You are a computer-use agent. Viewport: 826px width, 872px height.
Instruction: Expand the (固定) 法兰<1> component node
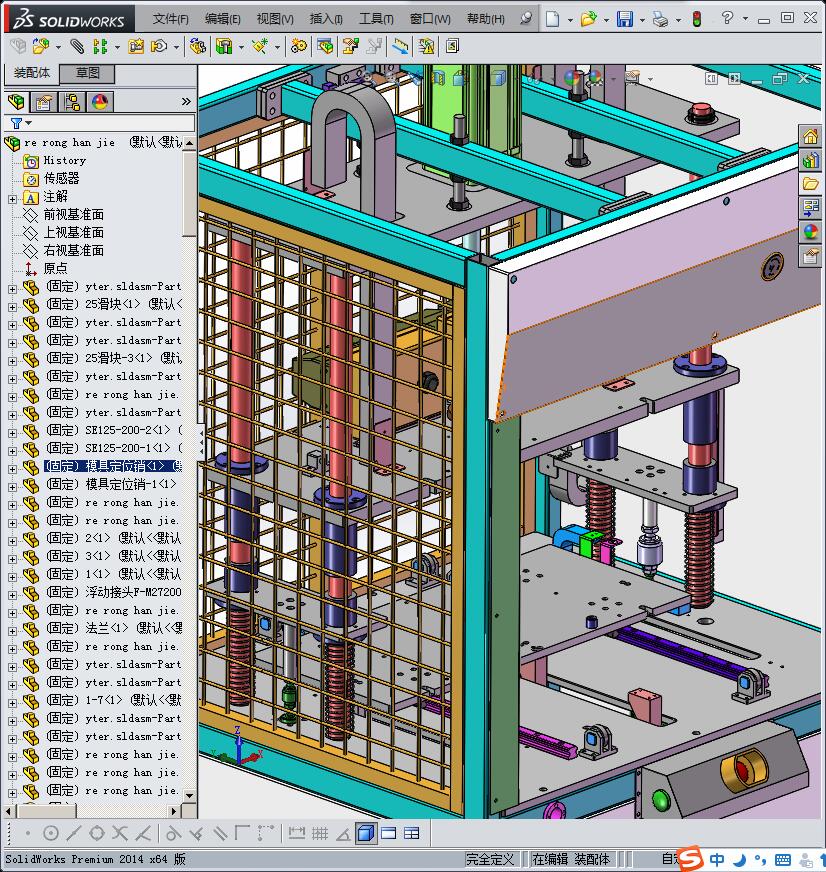(x=12, y=631)
